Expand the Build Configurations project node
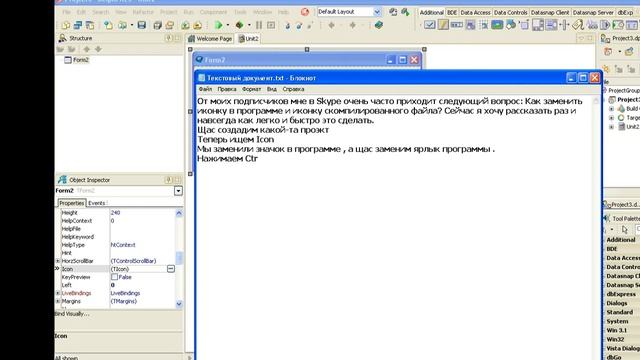This screenshot has height=360, width=640. tap(611, 109)
